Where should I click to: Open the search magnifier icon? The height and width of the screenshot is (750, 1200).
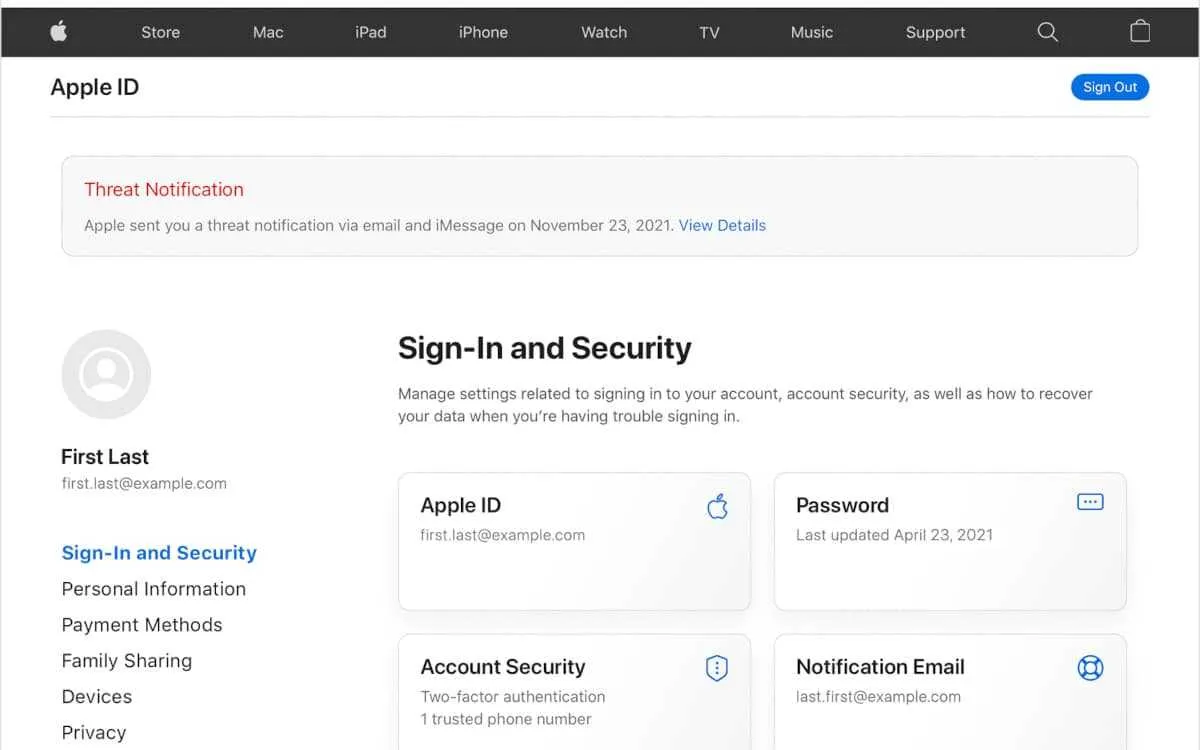[x=1047, y=32]
